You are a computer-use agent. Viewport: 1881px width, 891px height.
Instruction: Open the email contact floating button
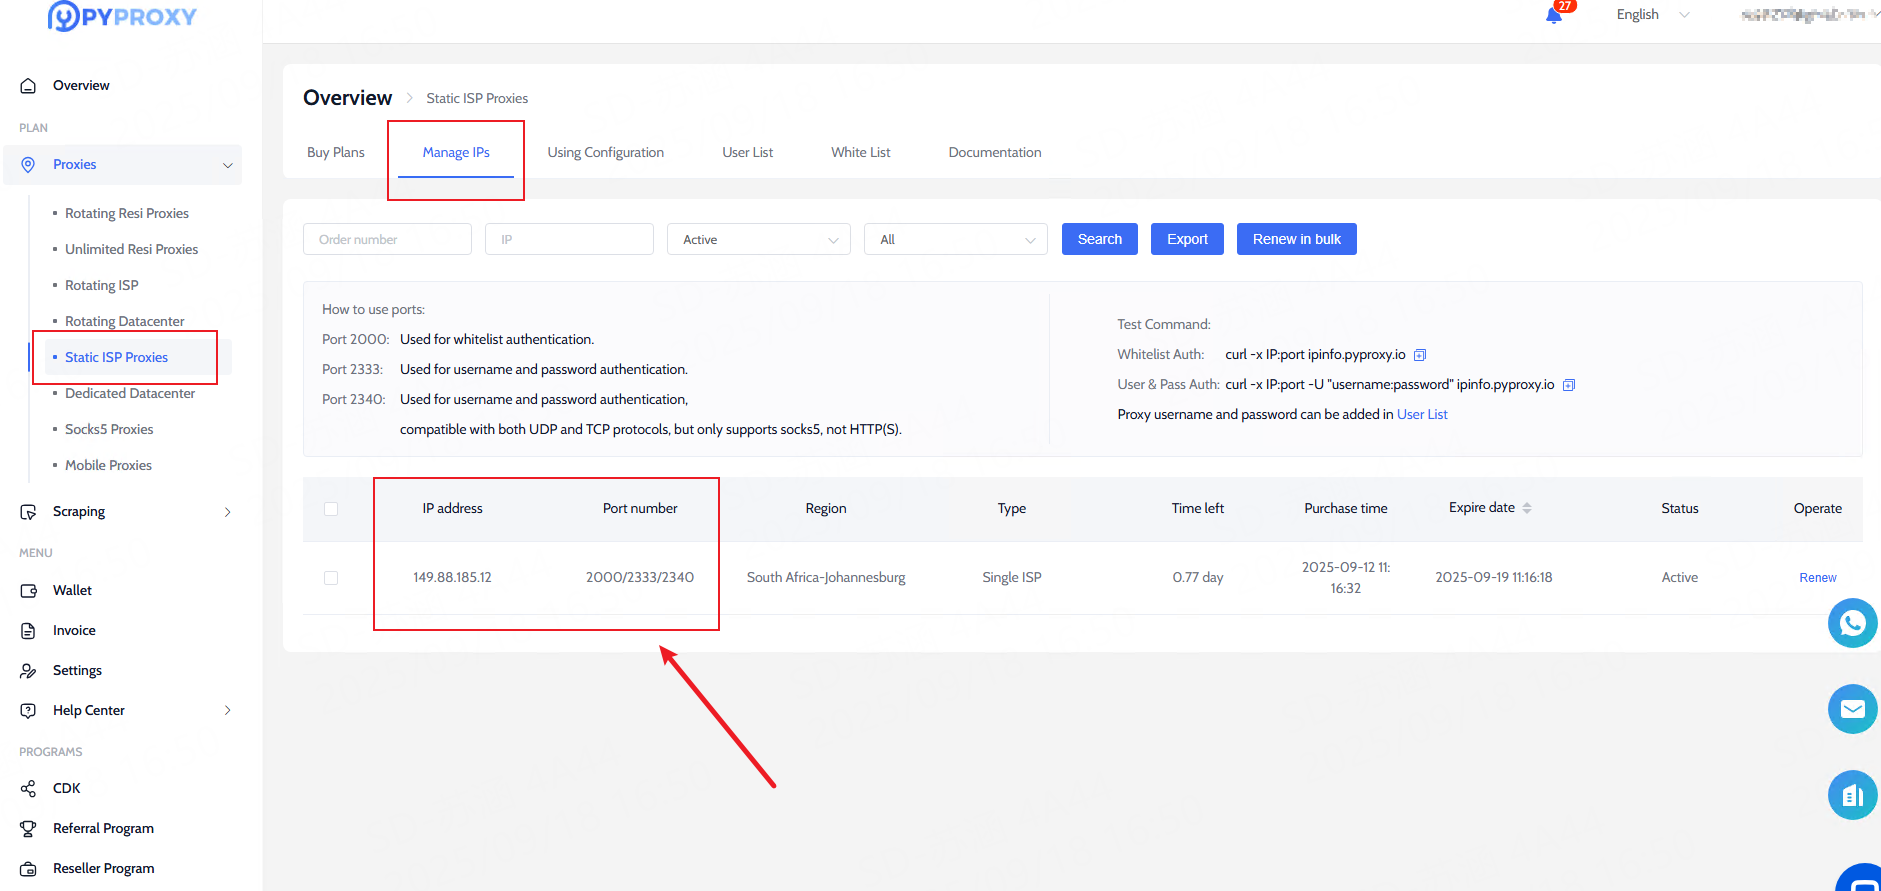[1852, 709]
